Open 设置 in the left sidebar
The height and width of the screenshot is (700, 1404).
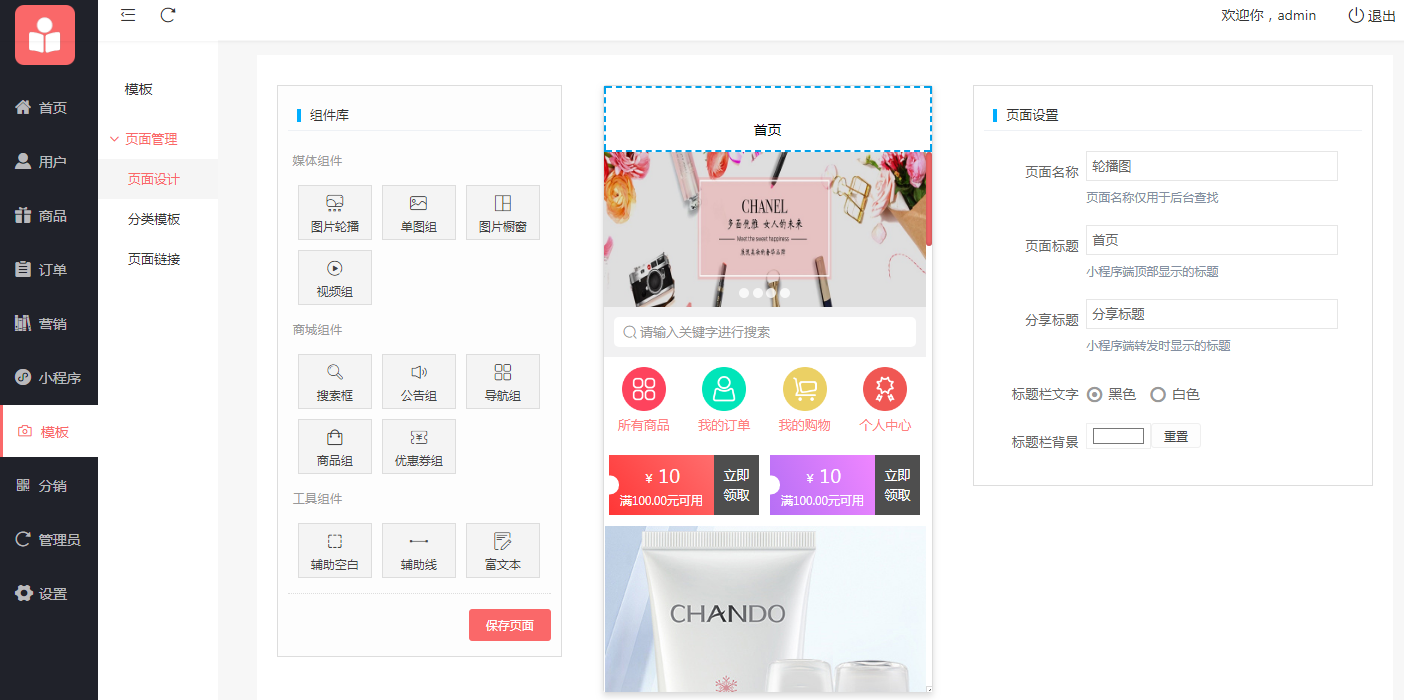pos(49,594)
